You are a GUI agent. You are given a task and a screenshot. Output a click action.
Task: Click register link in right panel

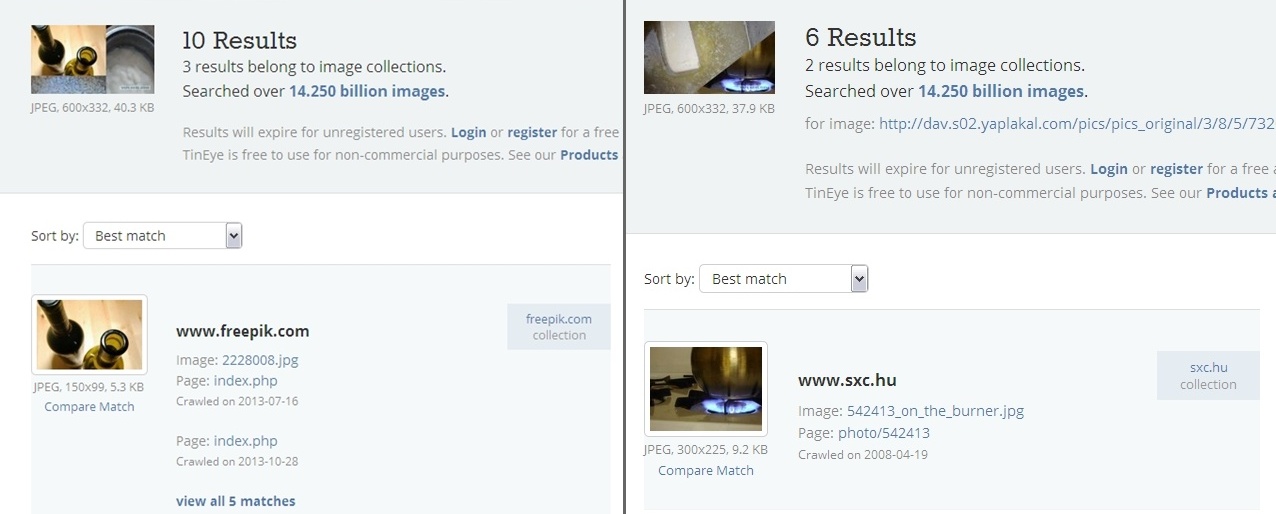coord(1176,169)
